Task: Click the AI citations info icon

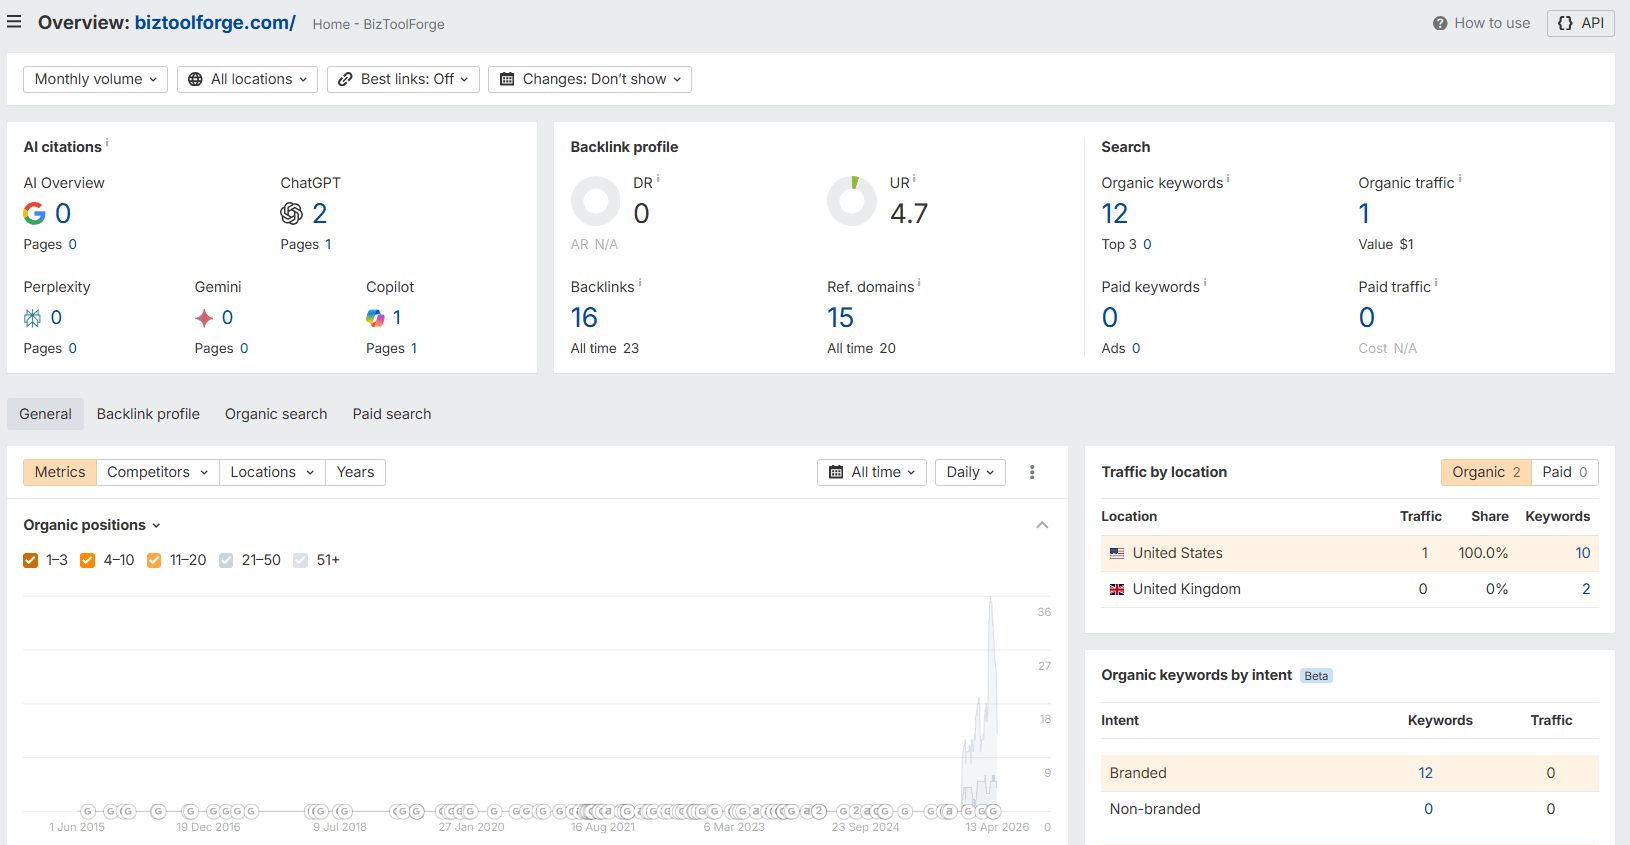Action: pyautogui.click(x=107, y=143)
